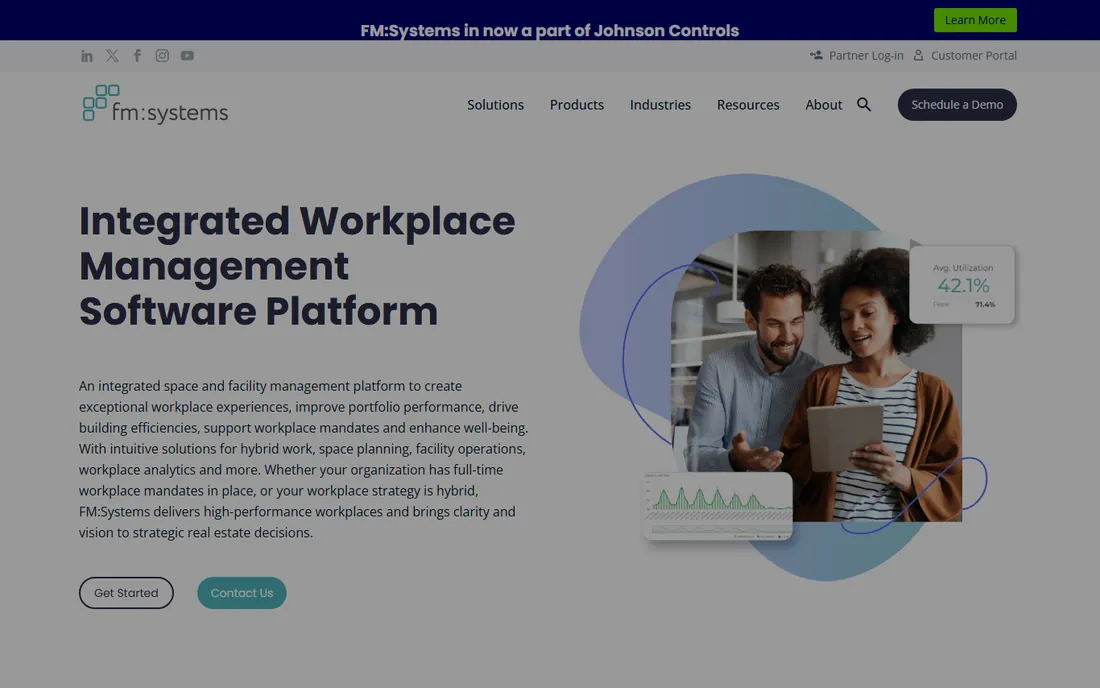Open the About menu
This screenshot has width=1100, height=688.
tap(824, 104)
